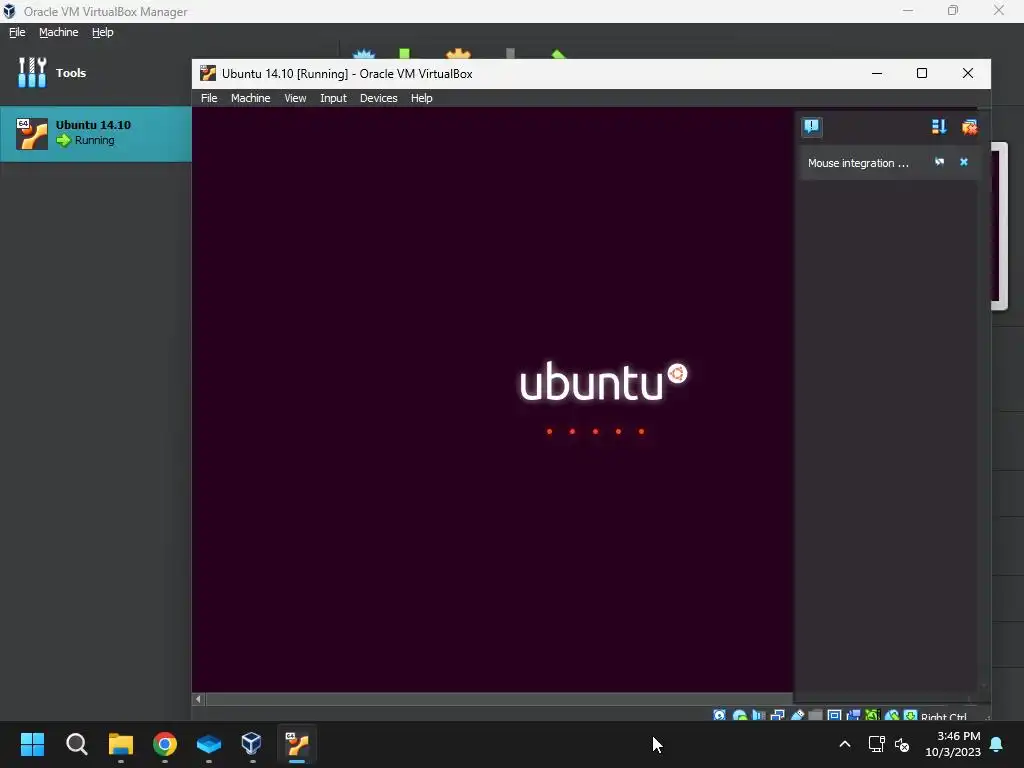The width and height of the screenshot is (1024, 768).
Task: Click the hard disk status bar indicator
Action: coord(719,715)
